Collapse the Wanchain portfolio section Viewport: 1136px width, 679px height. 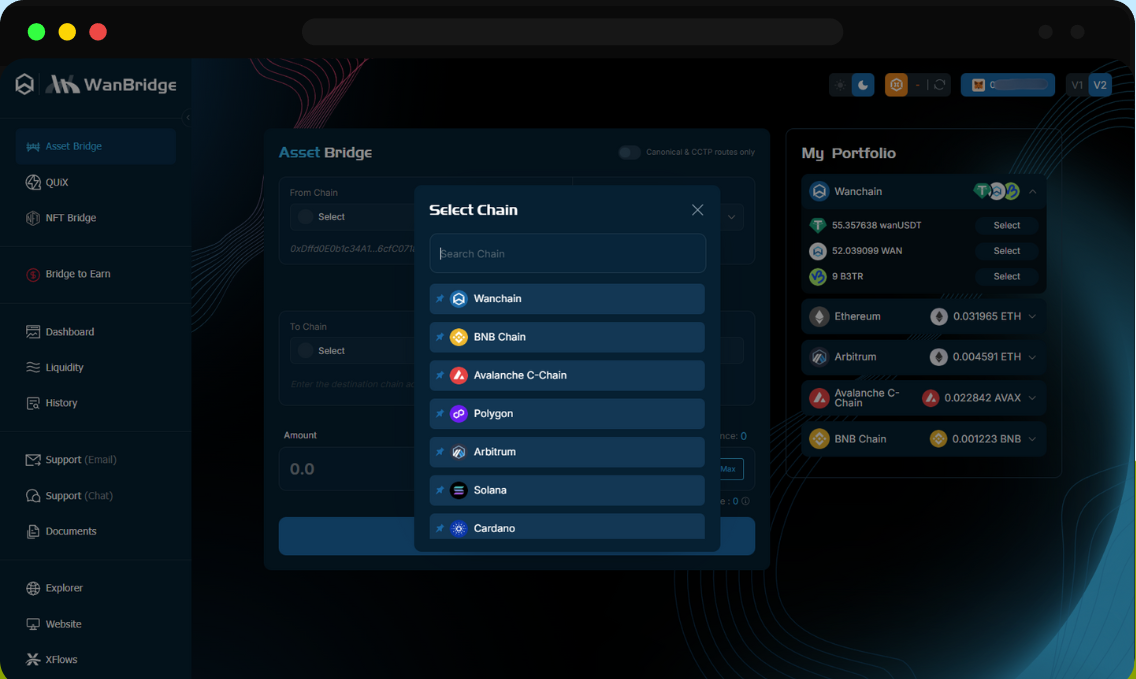pos(1032,191)
